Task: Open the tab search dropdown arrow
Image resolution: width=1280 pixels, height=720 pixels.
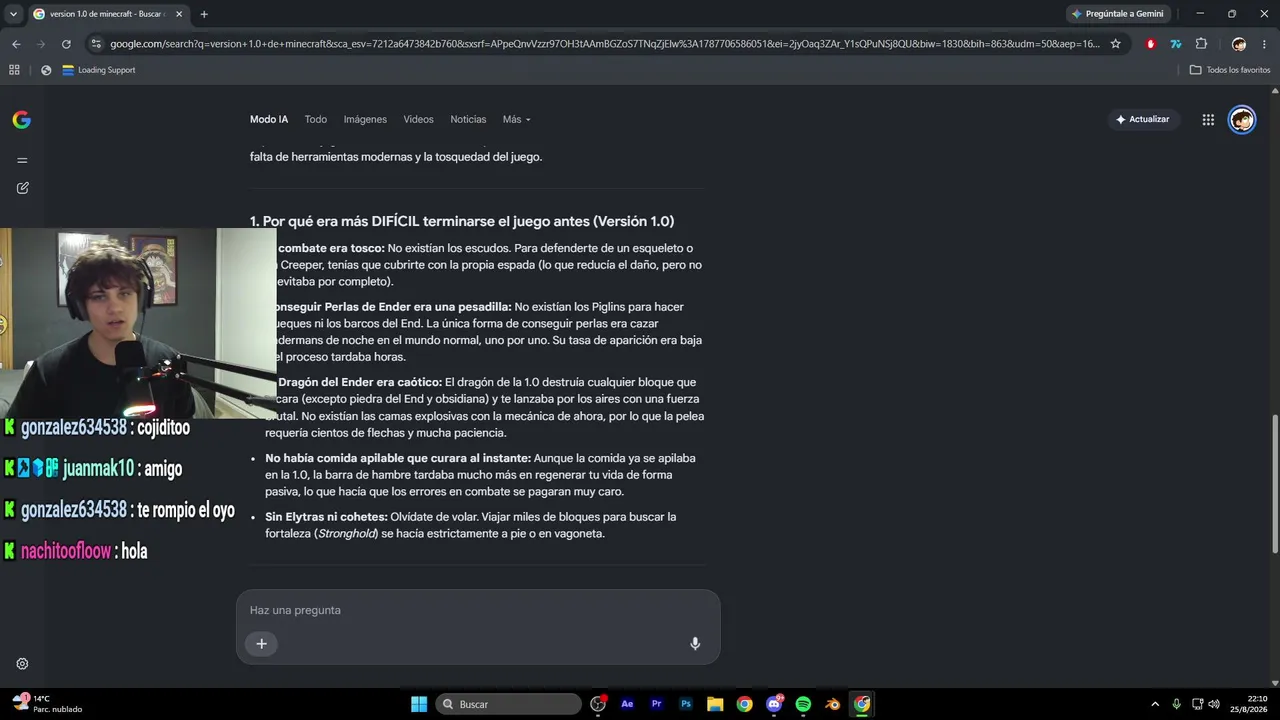Action: pyautogui.click(x=13, y=14)
